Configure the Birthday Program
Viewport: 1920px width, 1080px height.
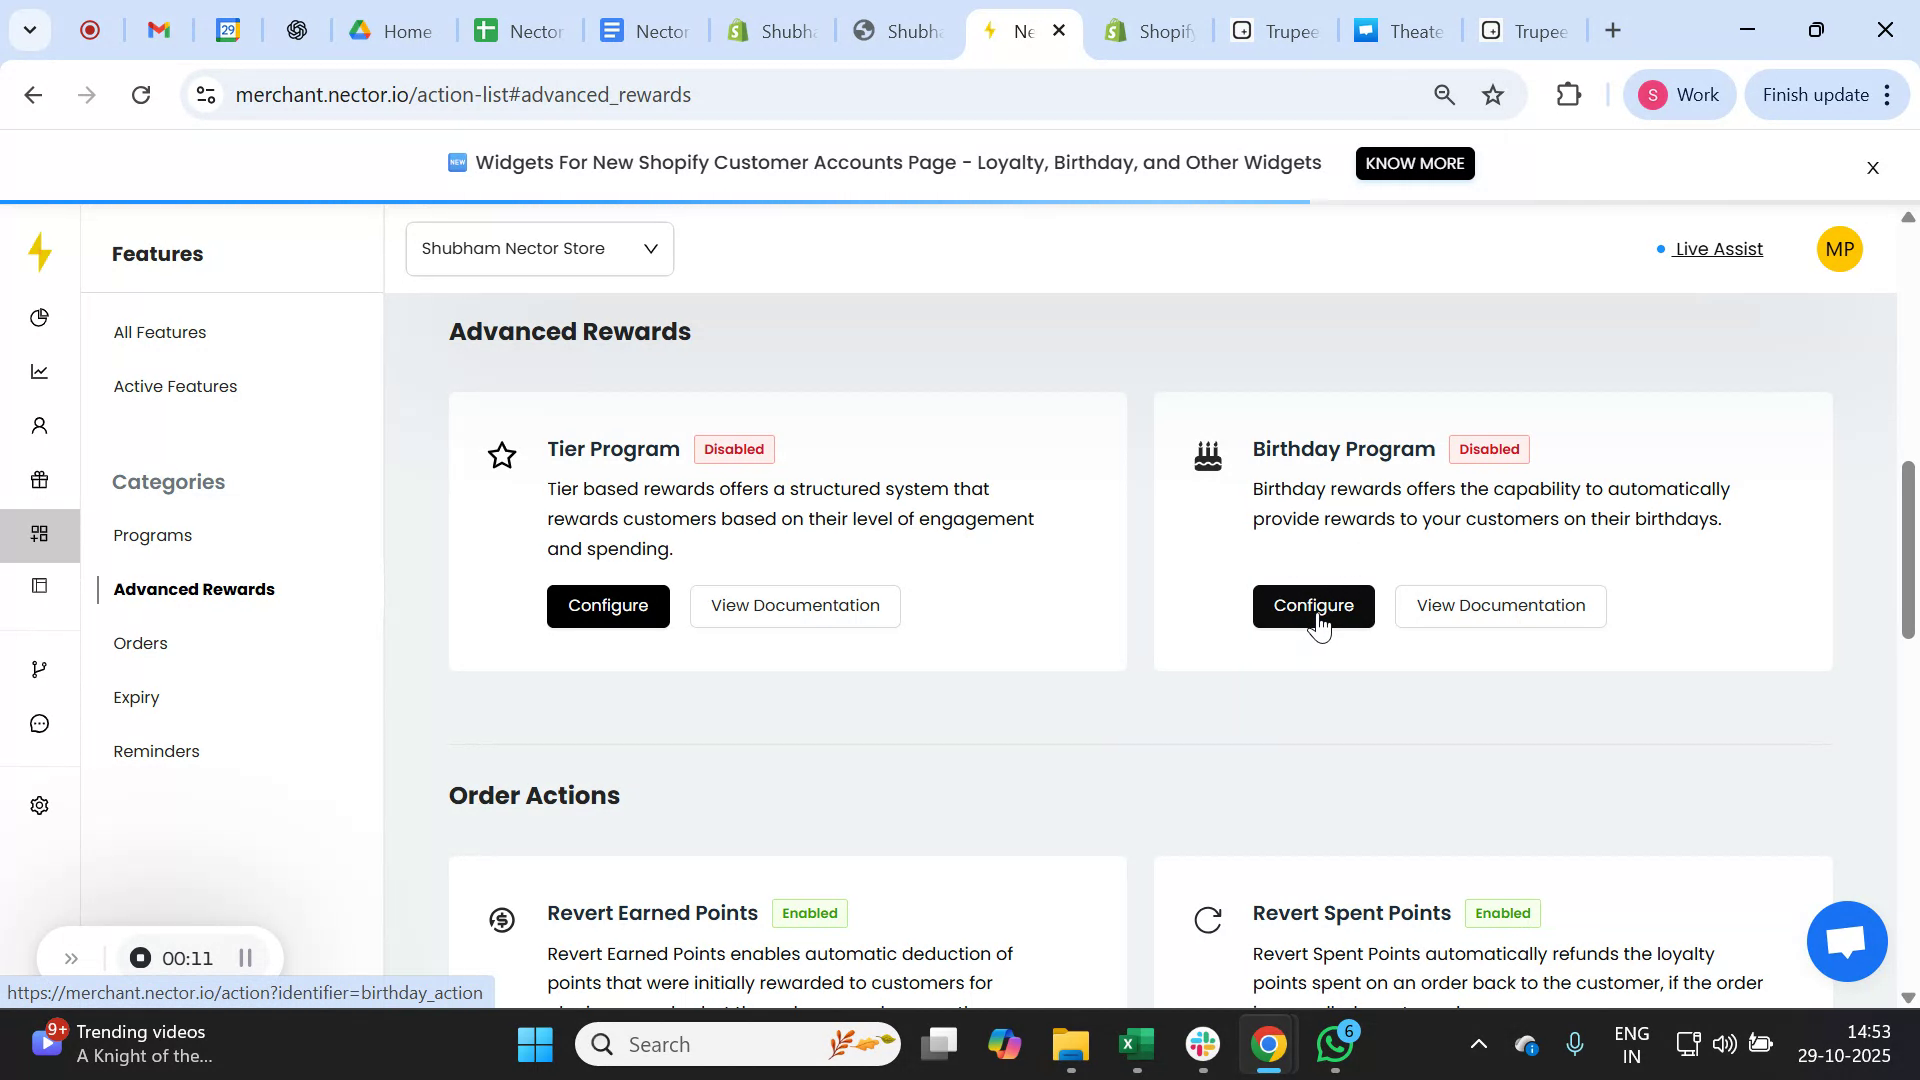(1313, 606)
